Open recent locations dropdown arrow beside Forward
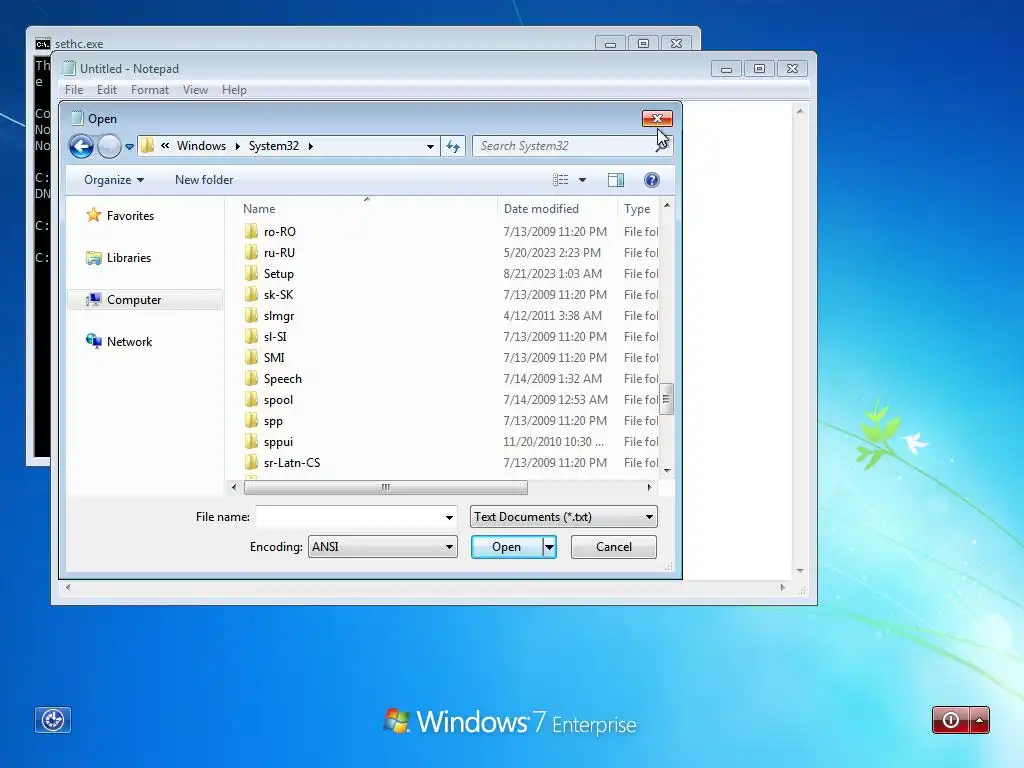The width and height of the screenshot is (1024, 768). [129, 146]
